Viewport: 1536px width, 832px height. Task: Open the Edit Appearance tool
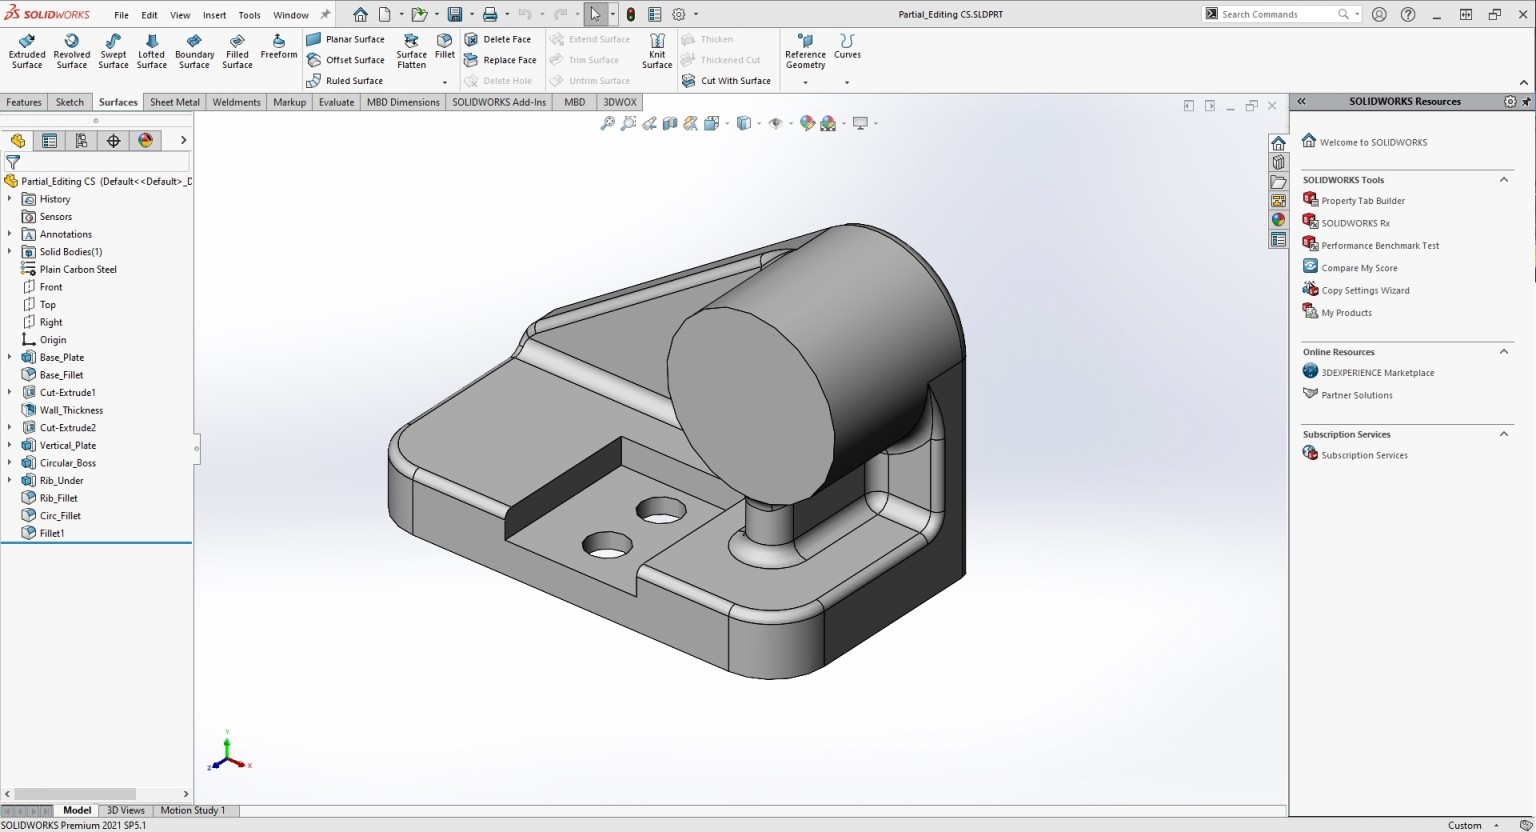[807, 122]
